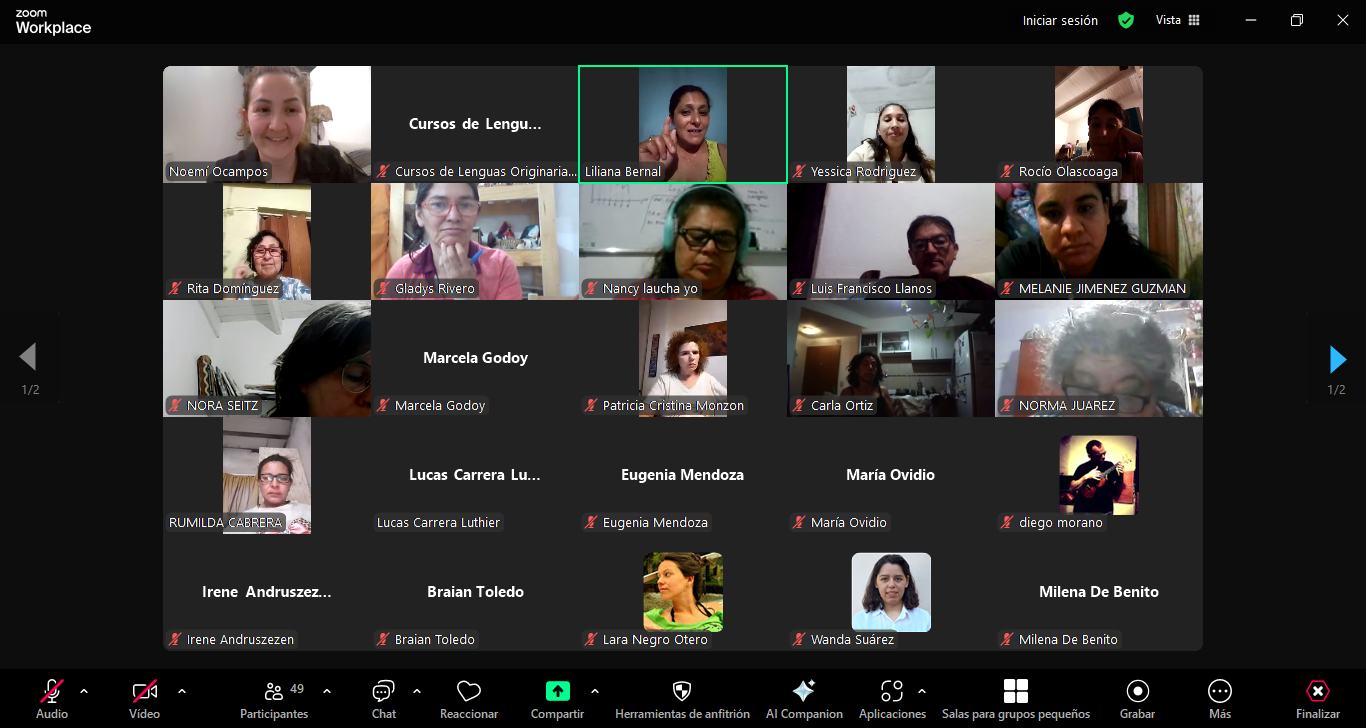Click the green Compartir share screen icon
The height and width of the screenshot is (728, 1366).
[557, 691]
